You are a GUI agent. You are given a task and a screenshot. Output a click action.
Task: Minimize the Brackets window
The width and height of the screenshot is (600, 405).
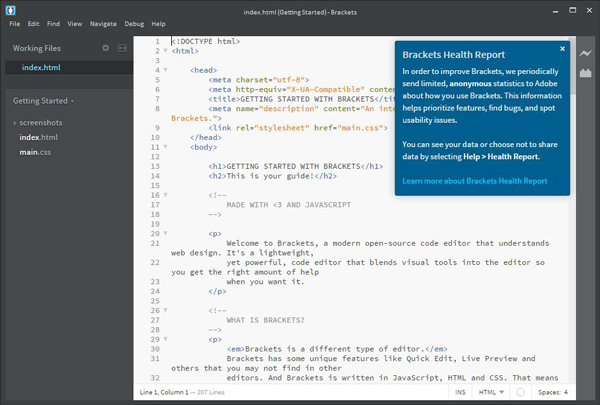(x=555, y=11)
